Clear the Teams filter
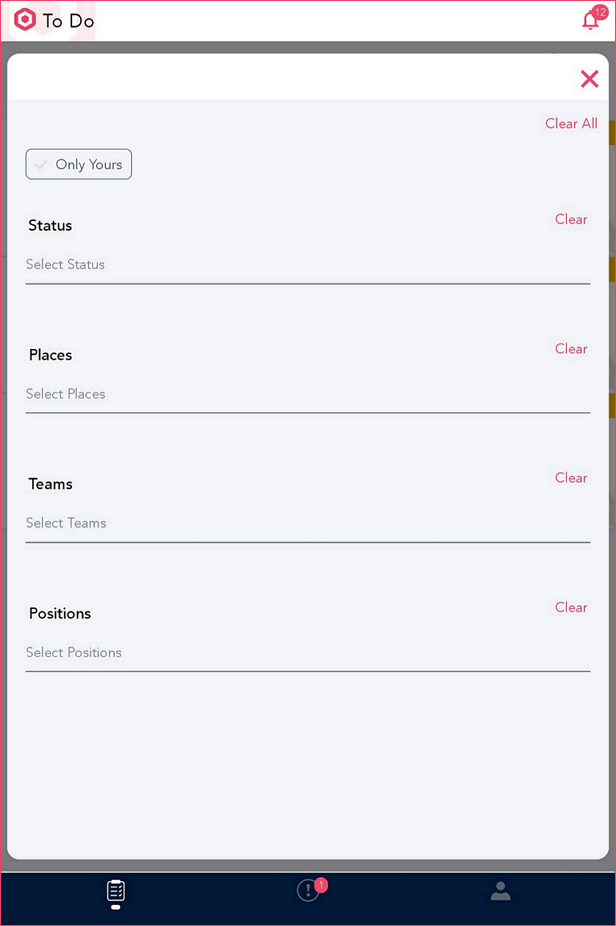The image size is (616, 926). (571, 478)
